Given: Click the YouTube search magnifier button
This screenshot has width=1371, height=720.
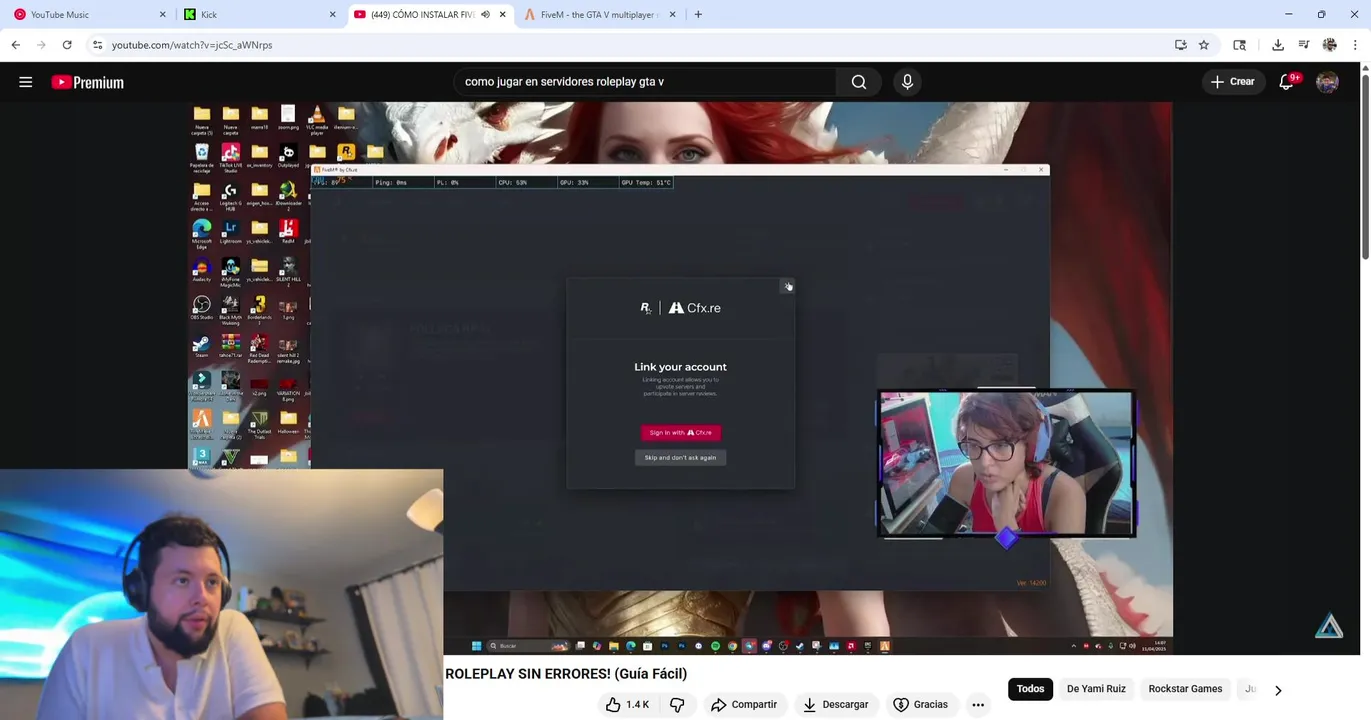Looking at the screenshot, I should 859,82.
